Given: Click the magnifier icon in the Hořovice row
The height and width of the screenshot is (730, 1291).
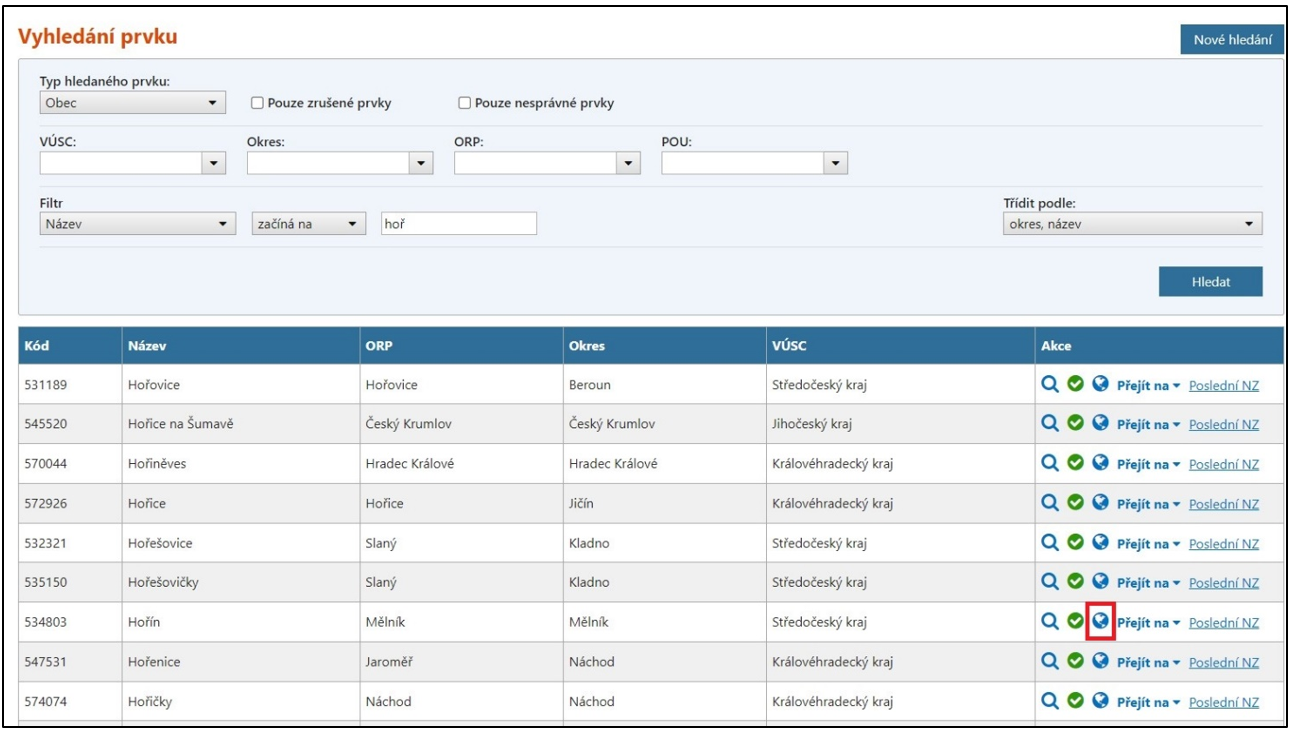Looking at the screenshot, I should click(x=1050, y=385).
